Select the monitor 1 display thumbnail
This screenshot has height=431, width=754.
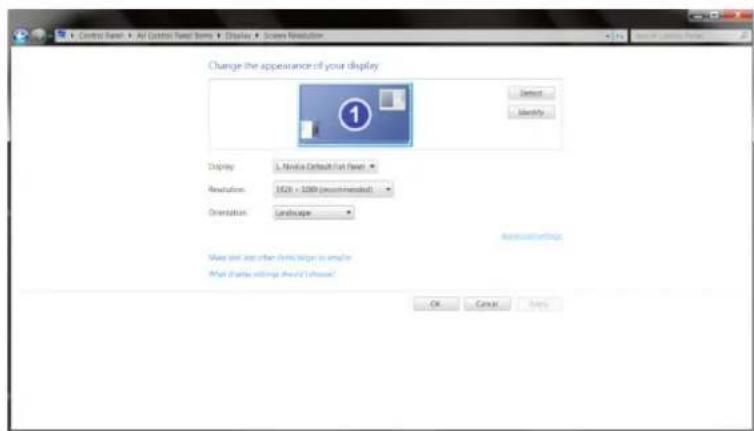pos(355,115)
